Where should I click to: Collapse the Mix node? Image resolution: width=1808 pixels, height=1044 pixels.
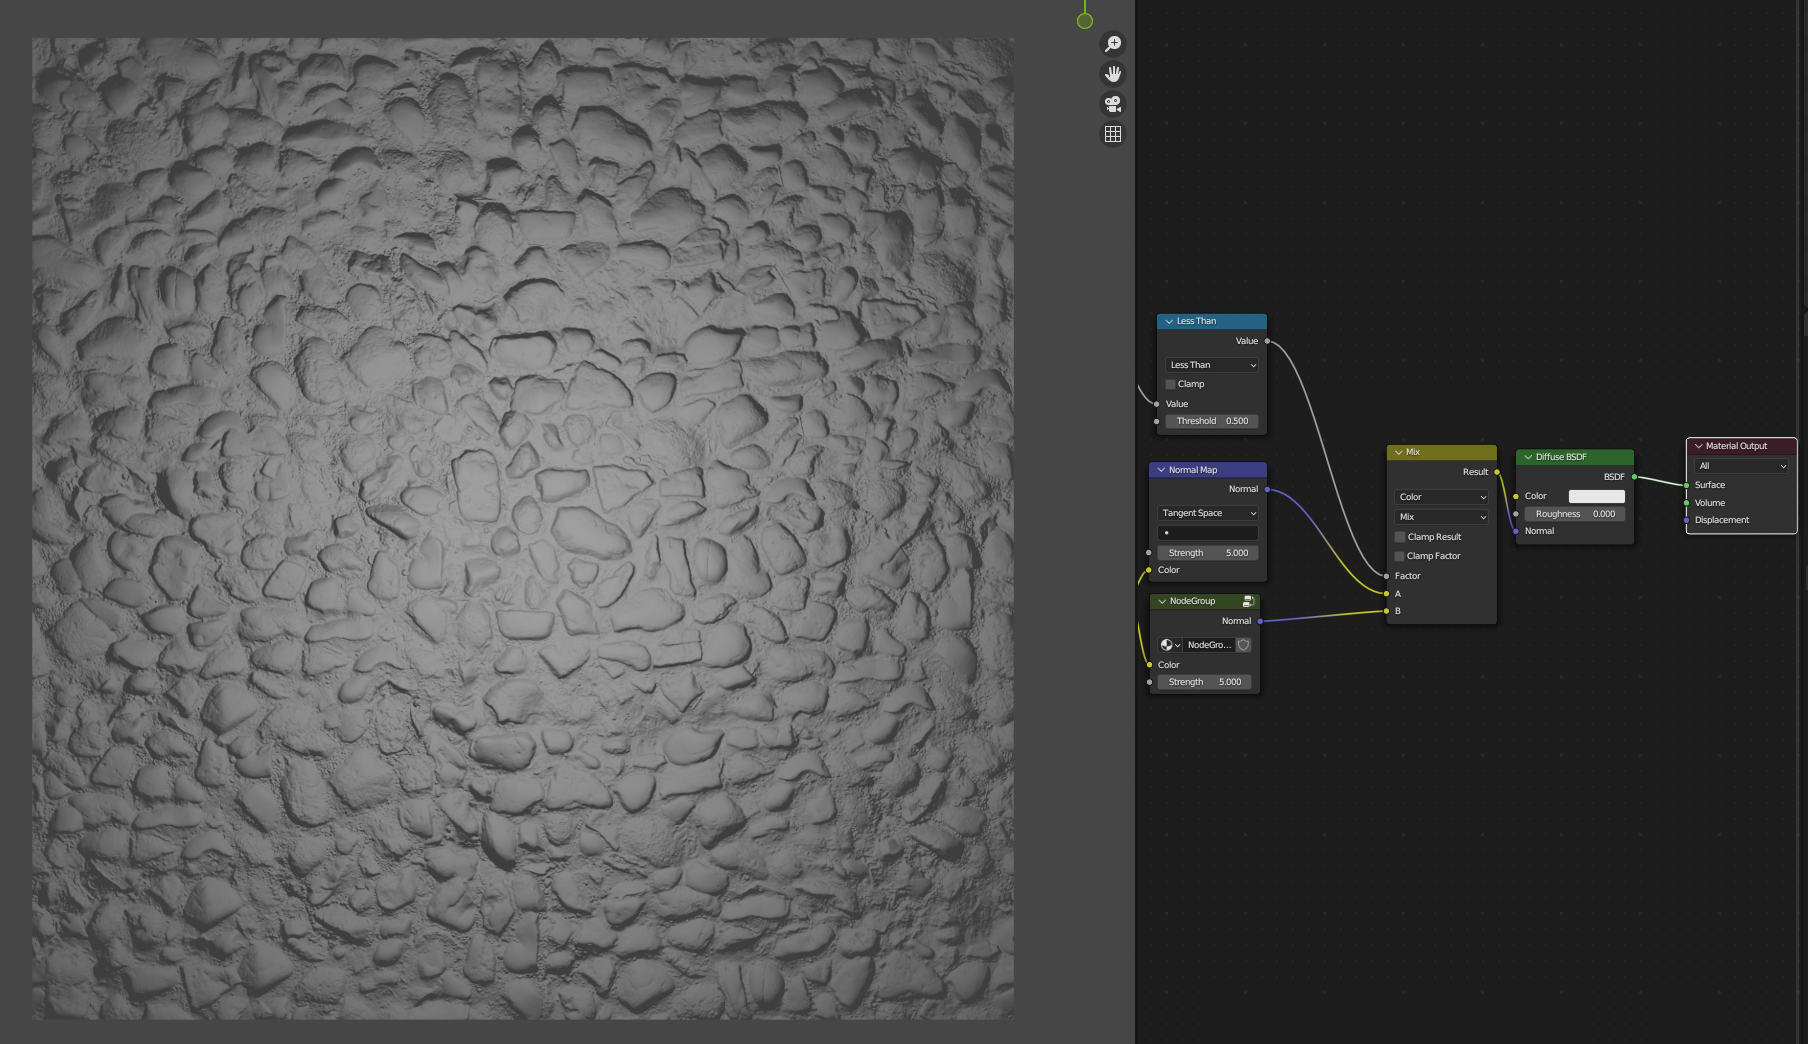click(x=1398, y=452)
